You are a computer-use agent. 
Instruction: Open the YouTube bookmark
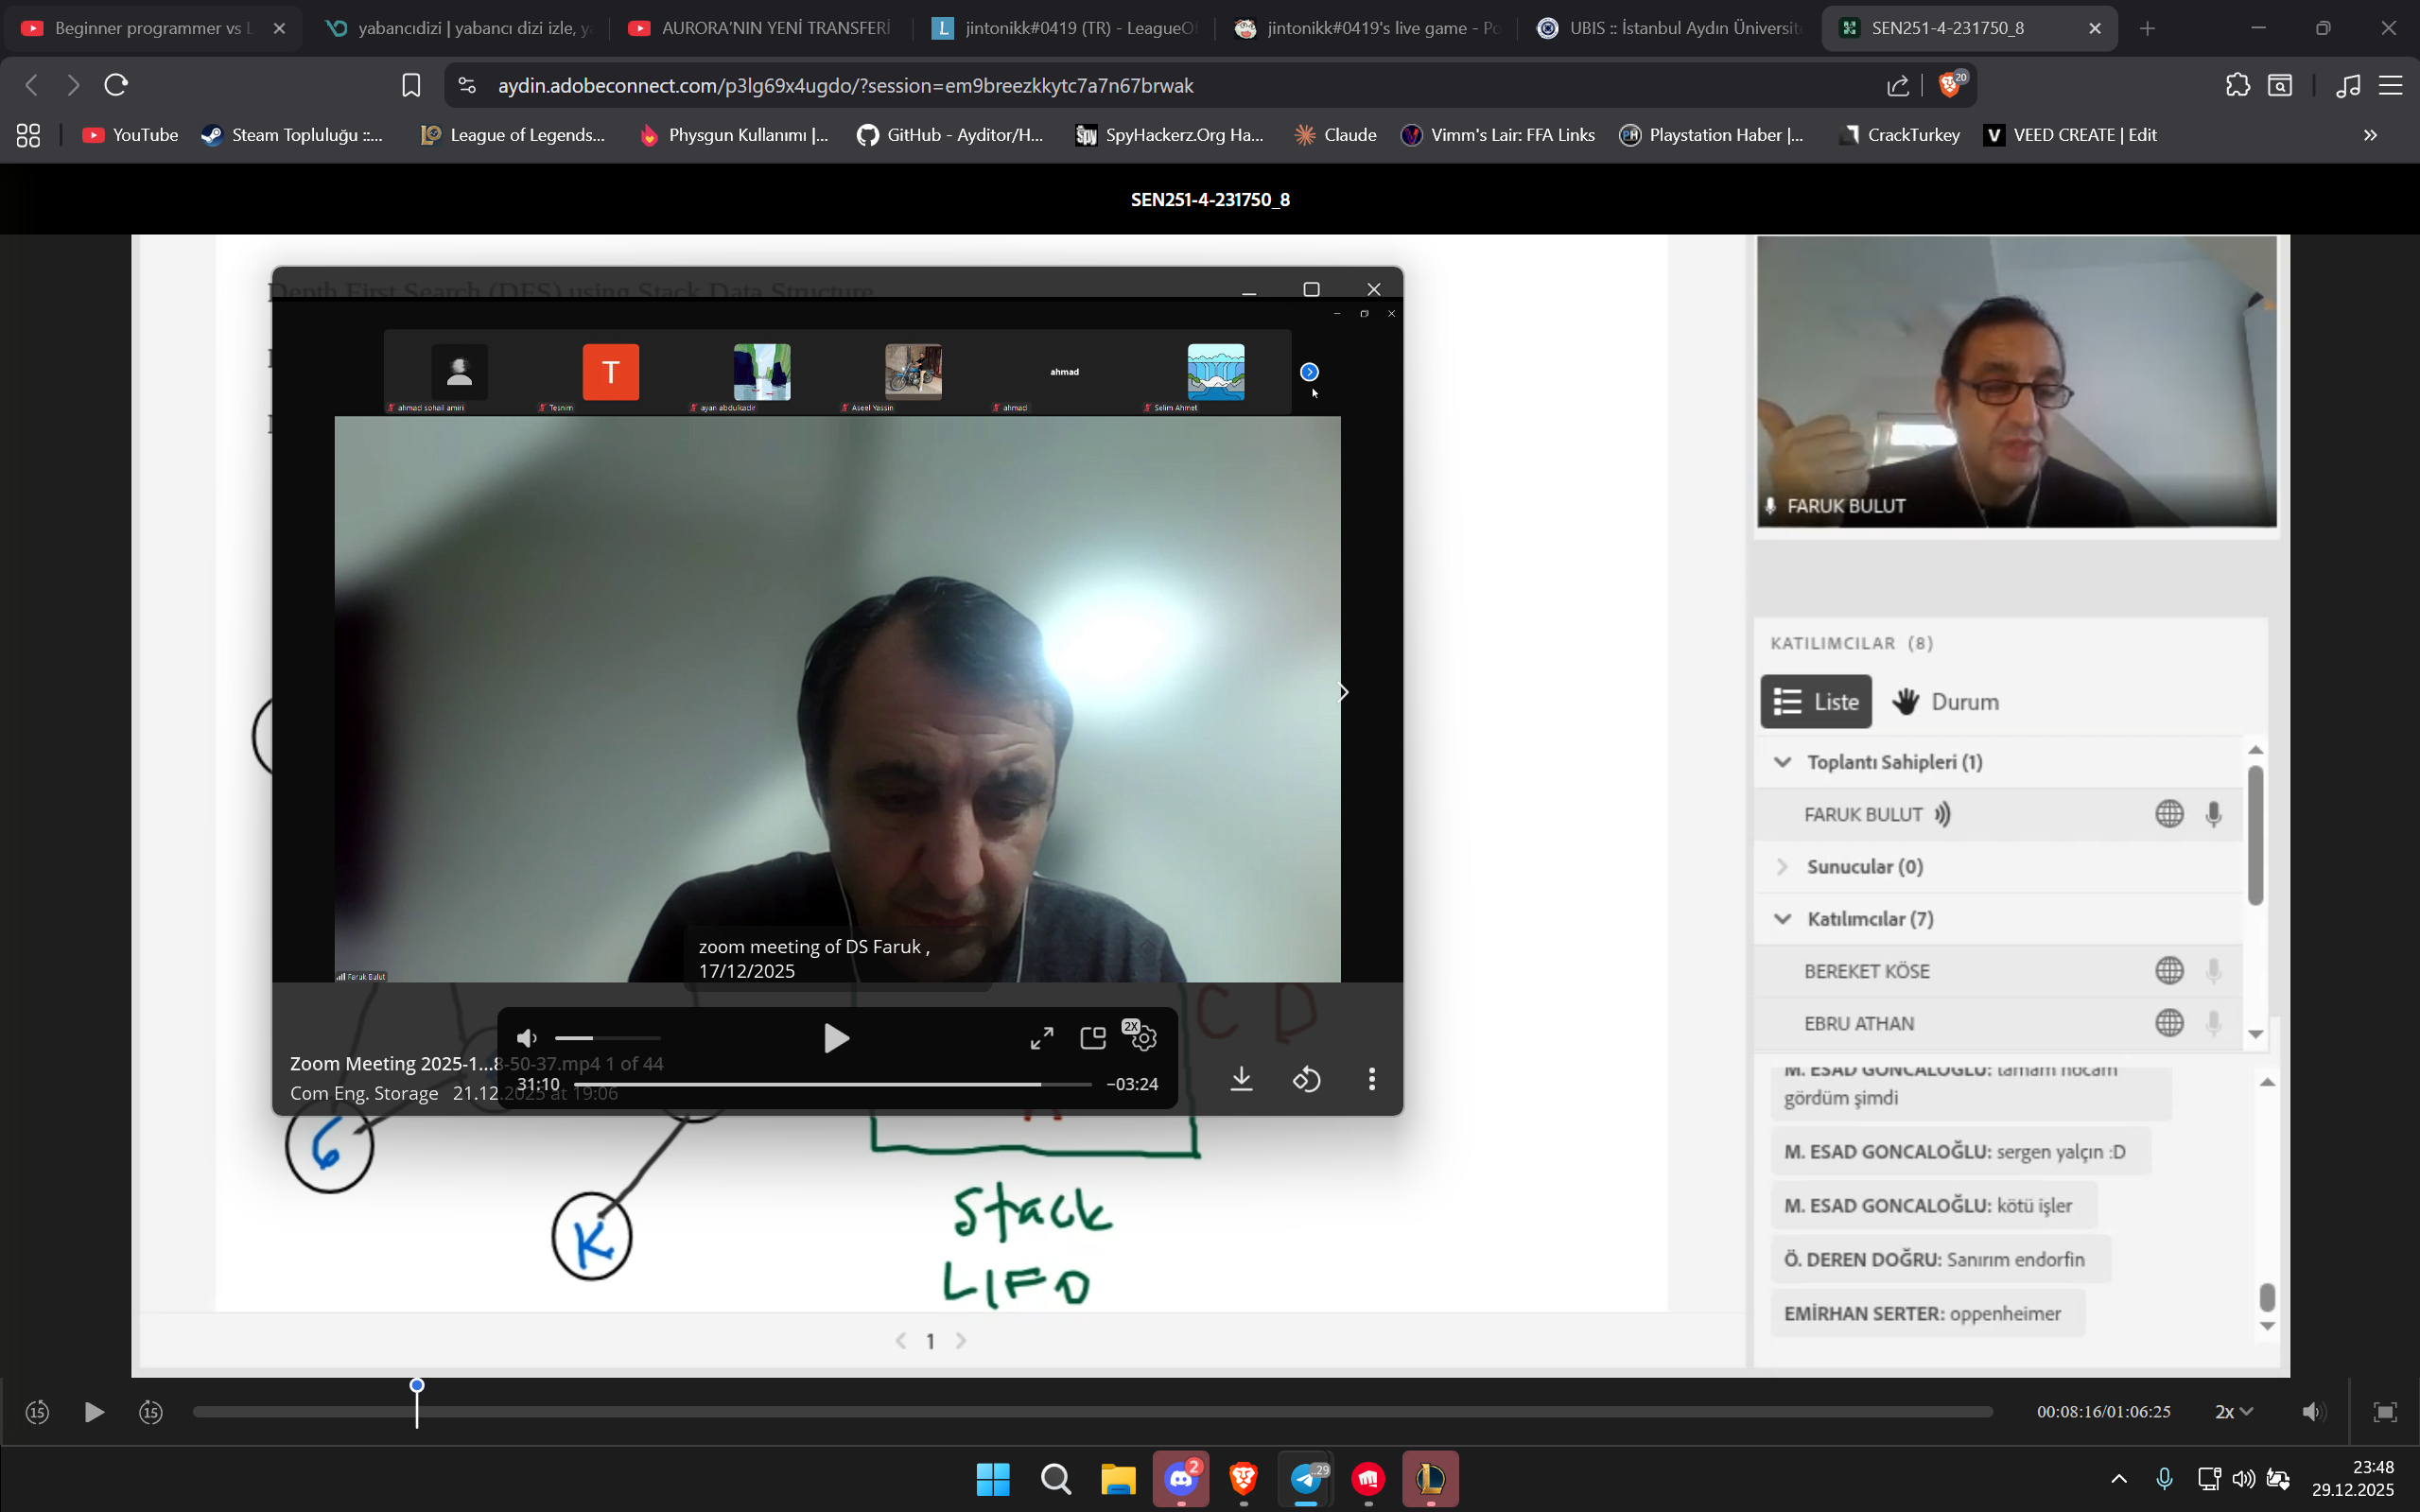[130, 135]
